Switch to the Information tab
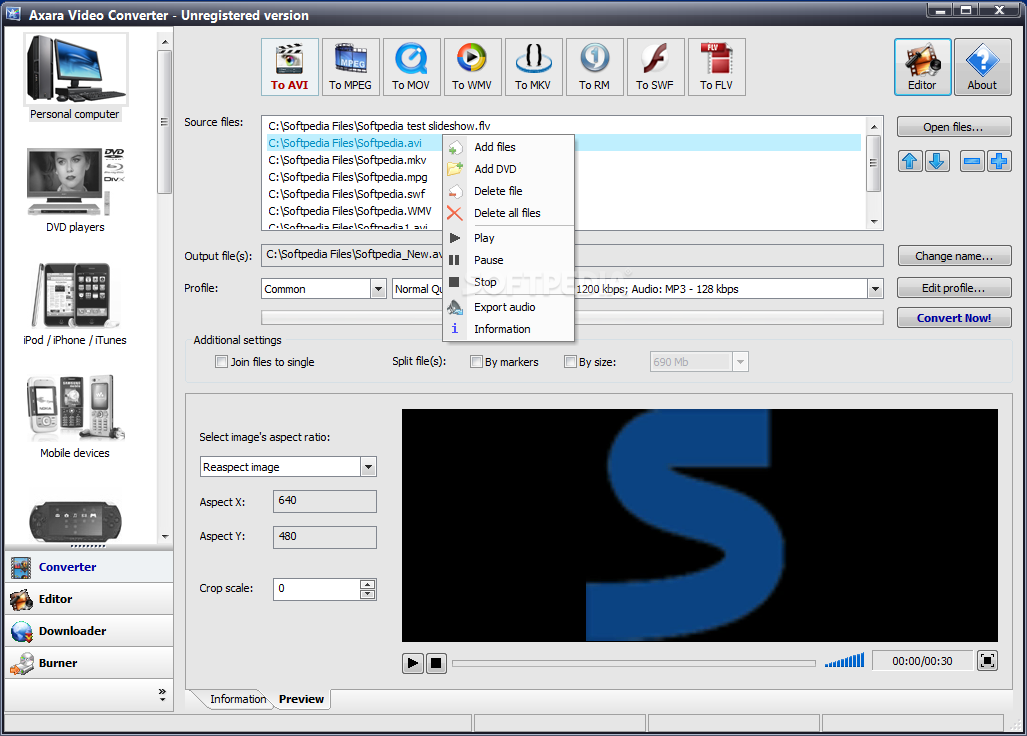1027x736 pixels. tap(238, 699)
